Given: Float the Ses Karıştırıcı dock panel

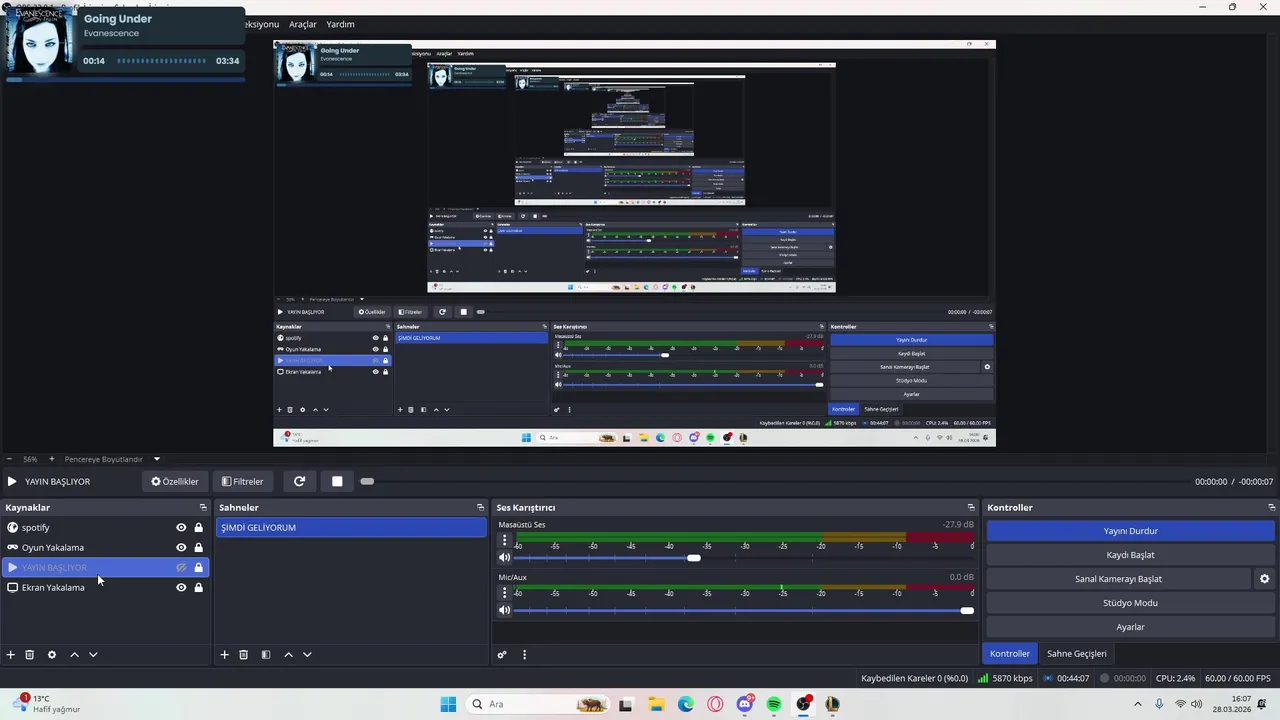Looking at the screenshot, I should point(971,508).
